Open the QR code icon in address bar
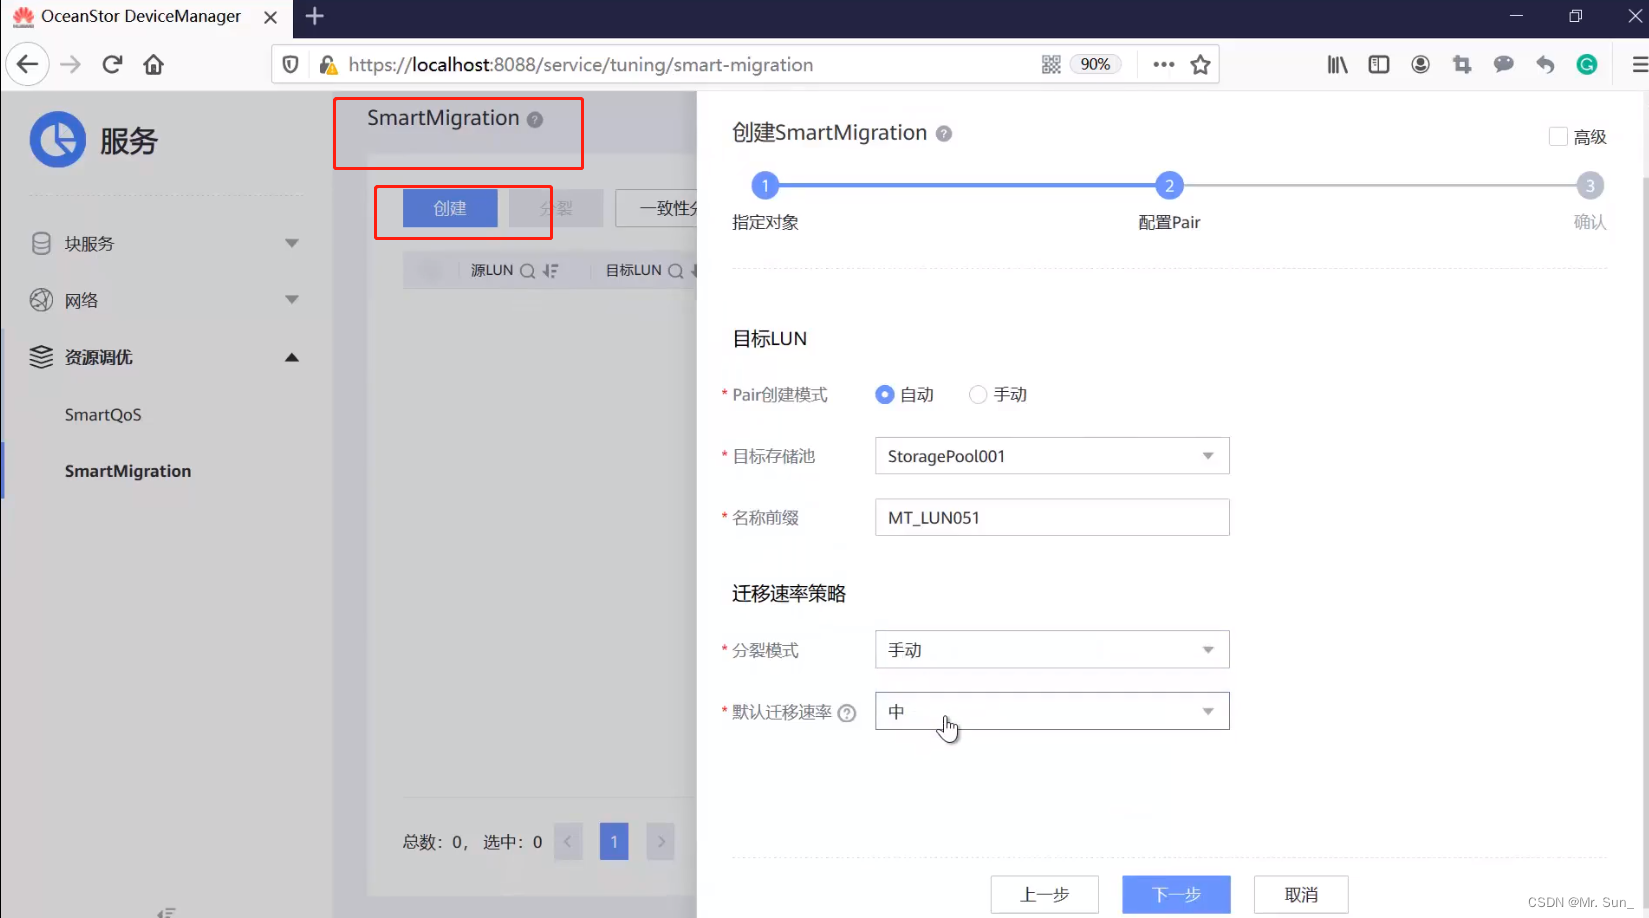 click(1051, 64)
